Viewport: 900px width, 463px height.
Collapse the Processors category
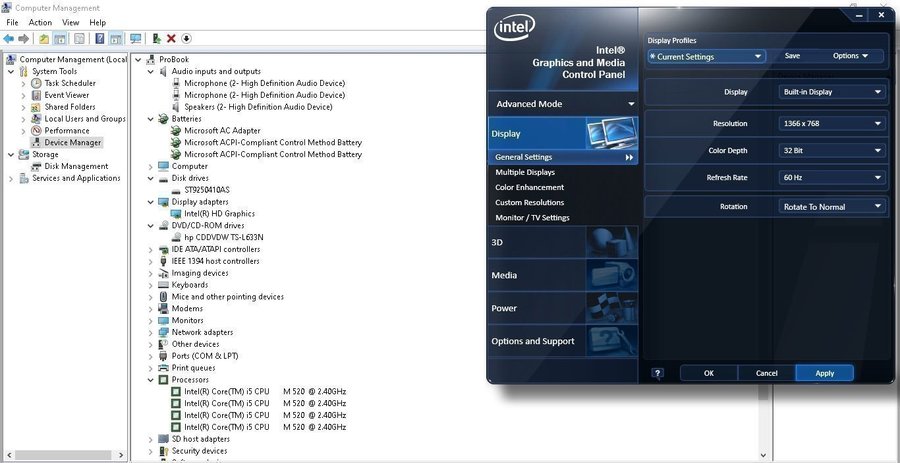(x=150, y=380)
